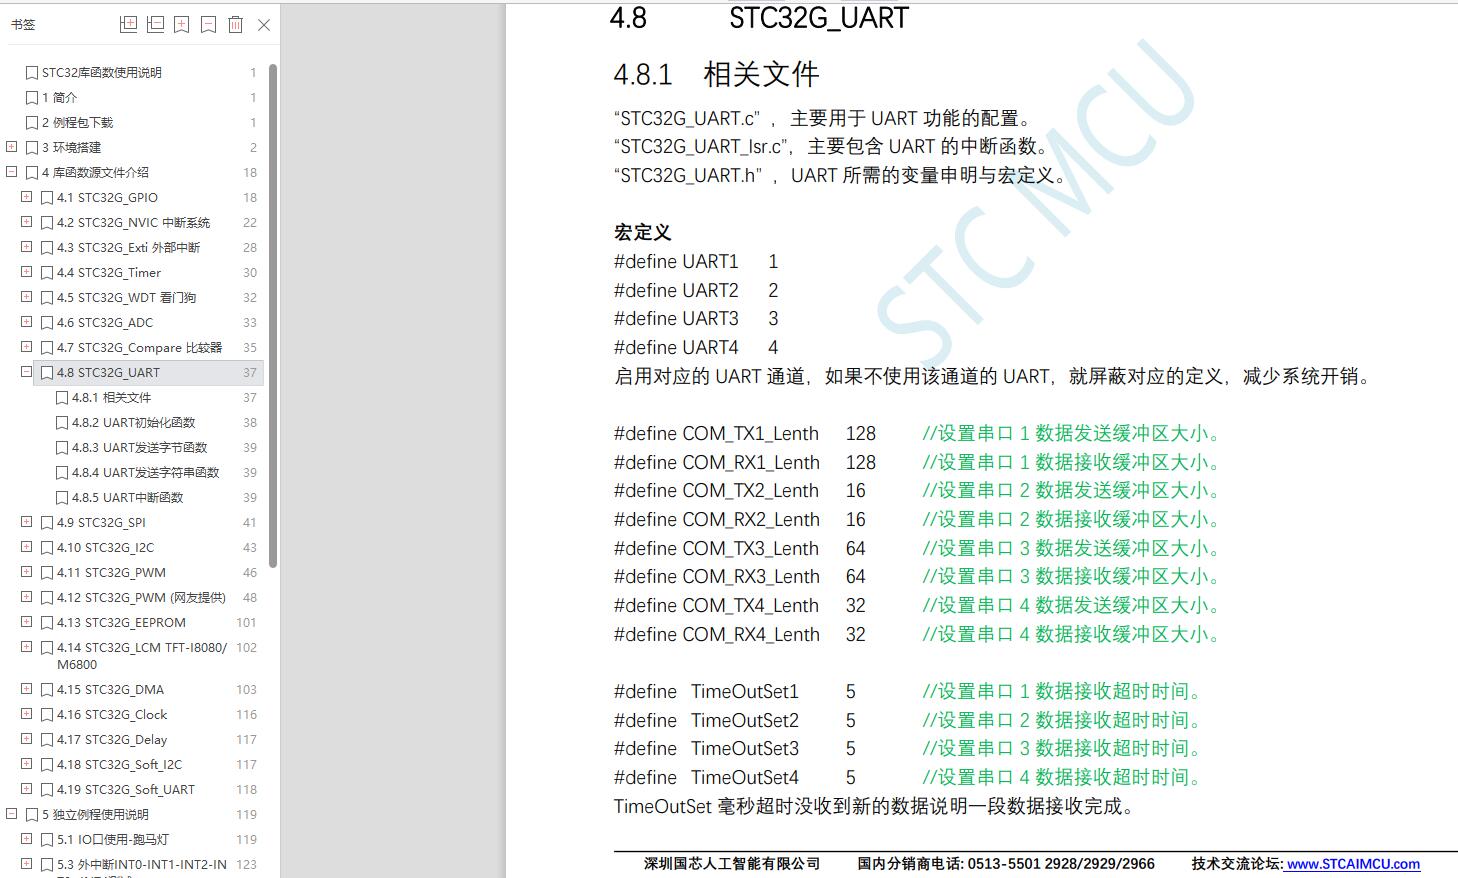Click footer text 深圳国芯人工智能有限公司
The height and width of the screenshot is (878, 1458).
(732, 864)
